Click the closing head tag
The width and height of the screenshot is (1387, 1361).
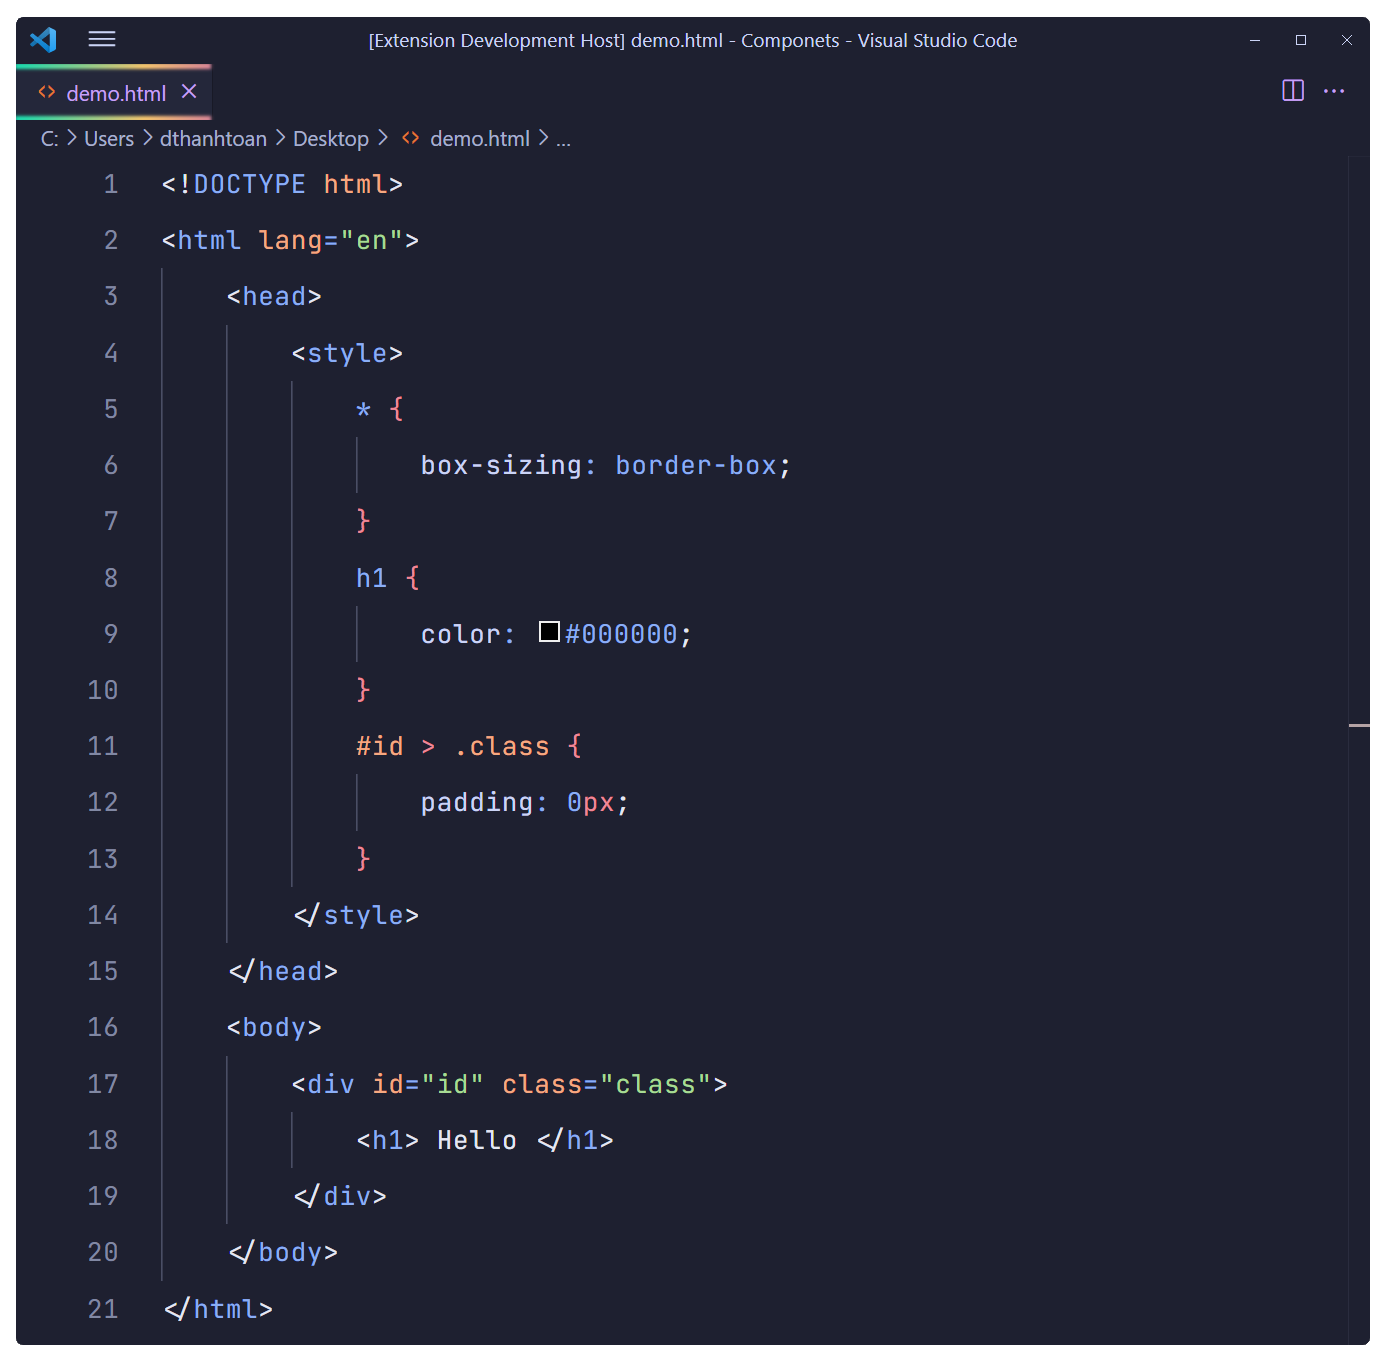tap(283, 971)
